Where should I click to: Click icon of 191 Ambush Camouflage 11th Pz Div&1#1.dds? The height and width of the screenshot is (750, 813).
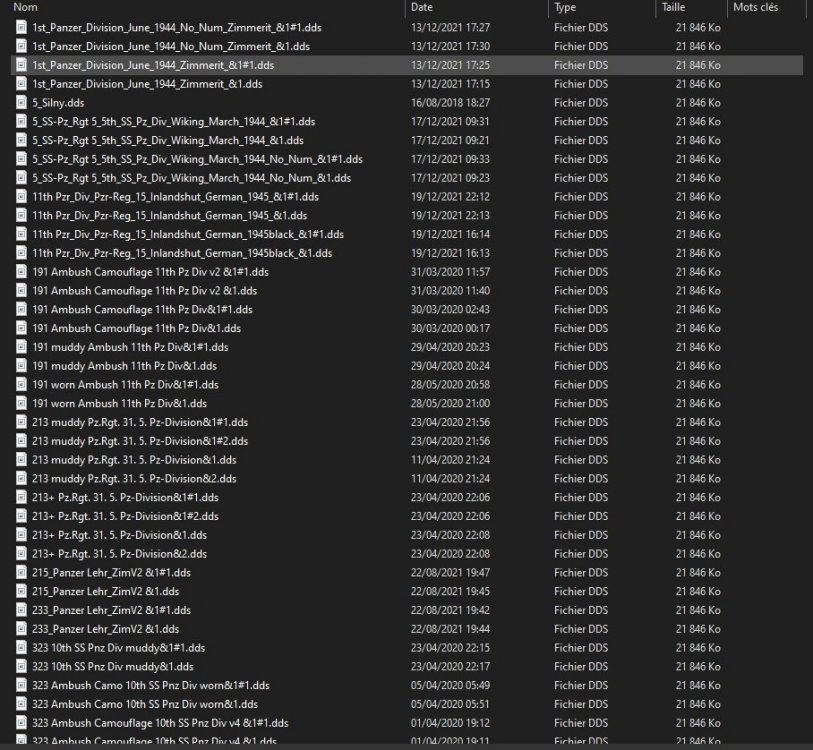21,310
